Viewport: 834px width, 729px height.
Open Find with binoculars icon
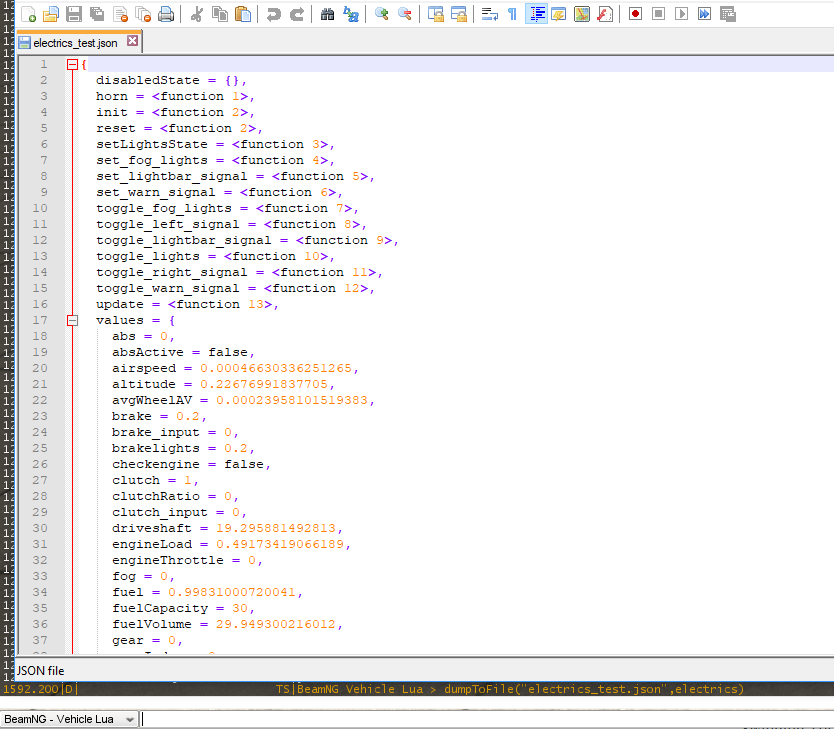(327, 14)
